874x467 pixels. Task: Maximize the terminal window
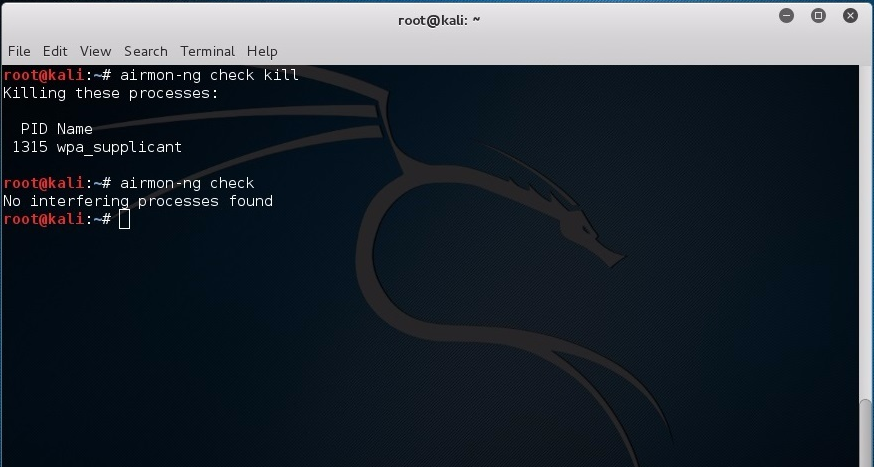point(818,16)
